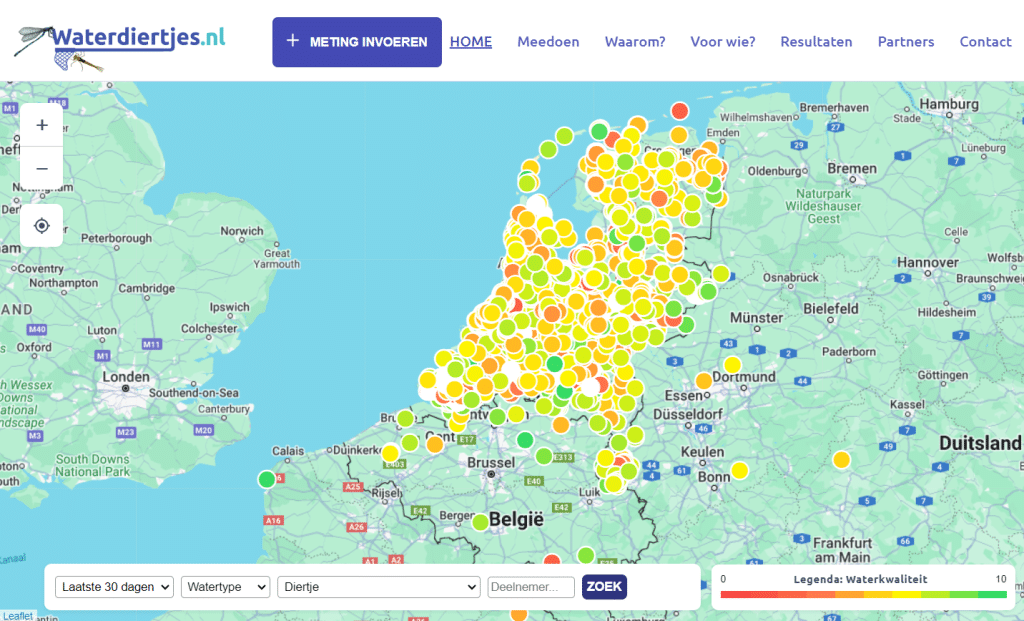The width and height of the screenshot is (1024, 621).
Task: Navigate to the Partners page
Action: coord(906,42)
